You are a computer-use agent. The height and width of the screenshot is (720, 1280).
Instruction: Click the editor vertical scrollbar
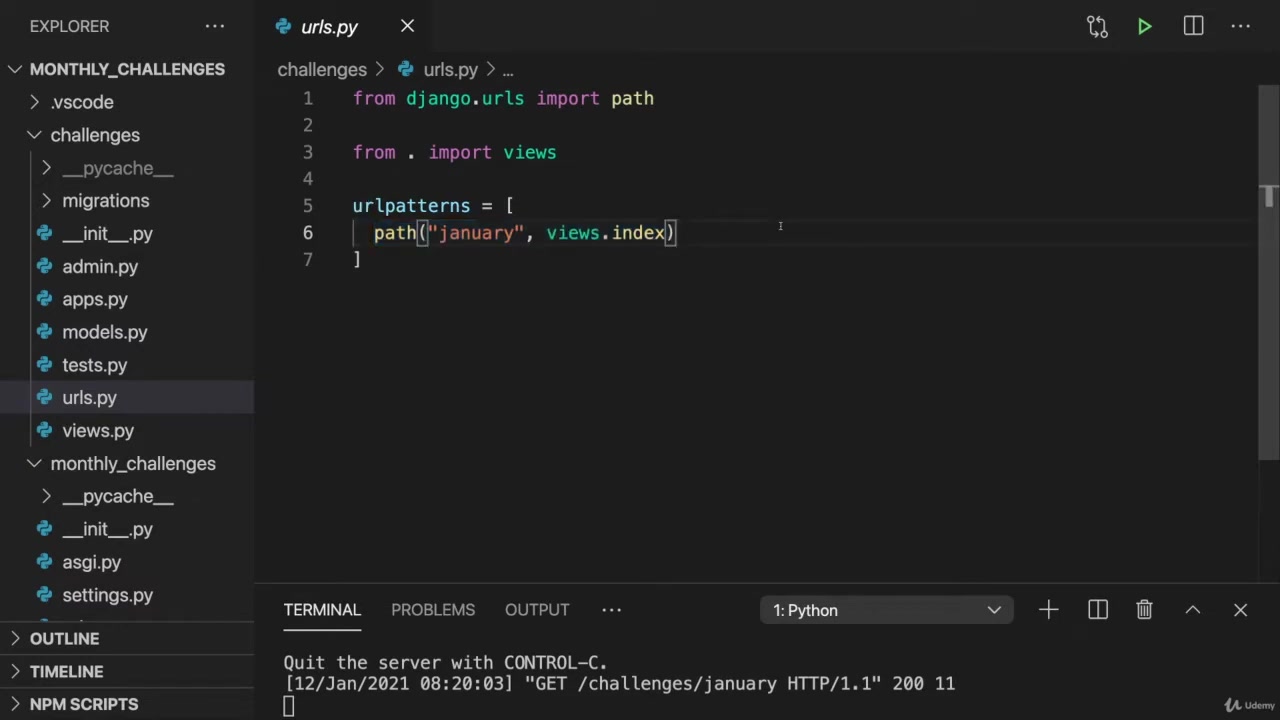(x=1268, y=300)
